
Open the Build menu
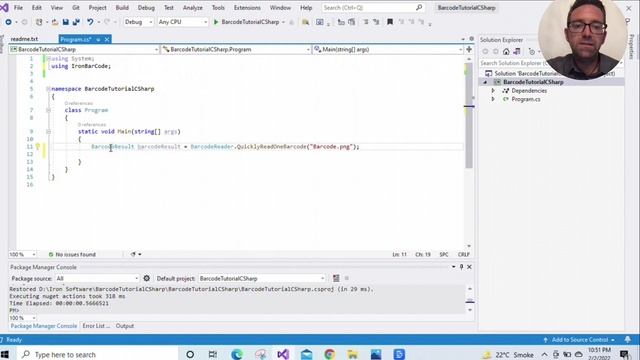pos(122,8)
